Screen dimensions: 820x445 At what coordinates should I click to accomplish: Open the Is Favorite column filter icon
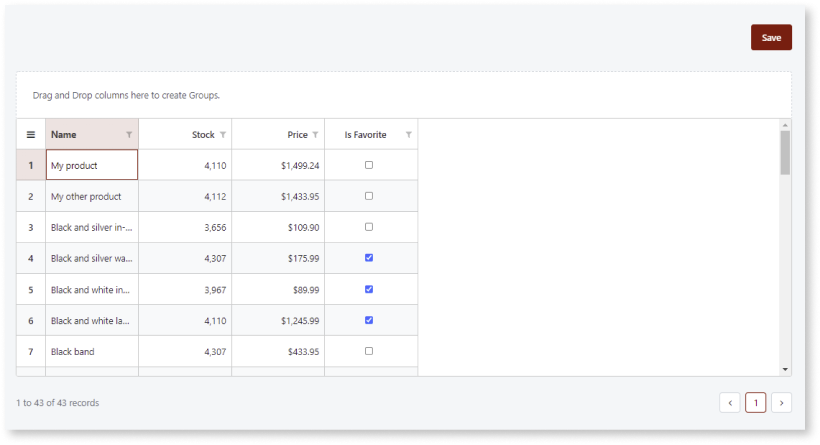[408, 134]
